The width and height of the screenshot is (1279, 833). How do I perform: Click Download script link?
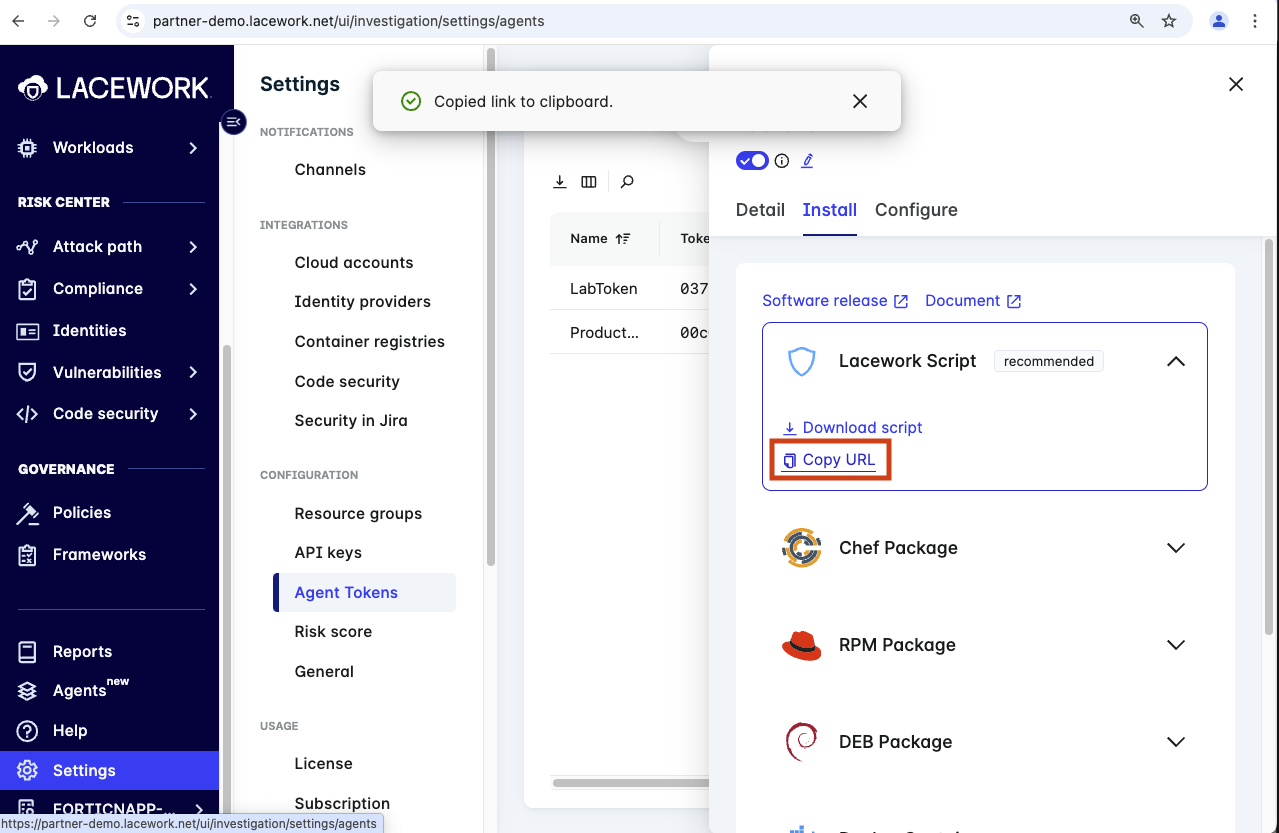[852, 428]
